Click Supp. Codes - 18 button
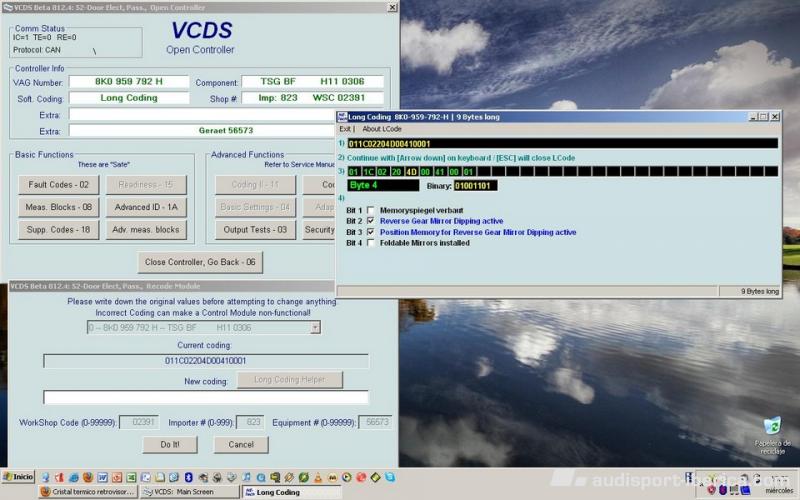 coord(59,230)
